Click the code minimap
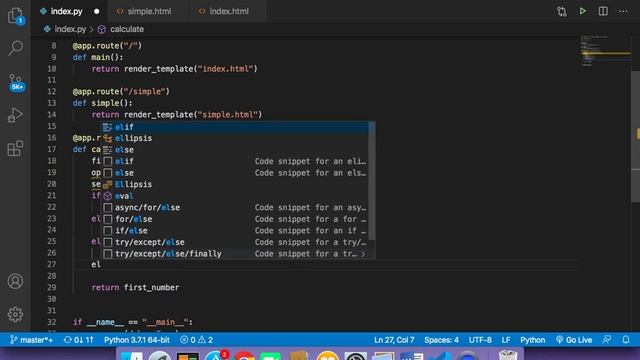640x360 pixels. coord(605,51)
